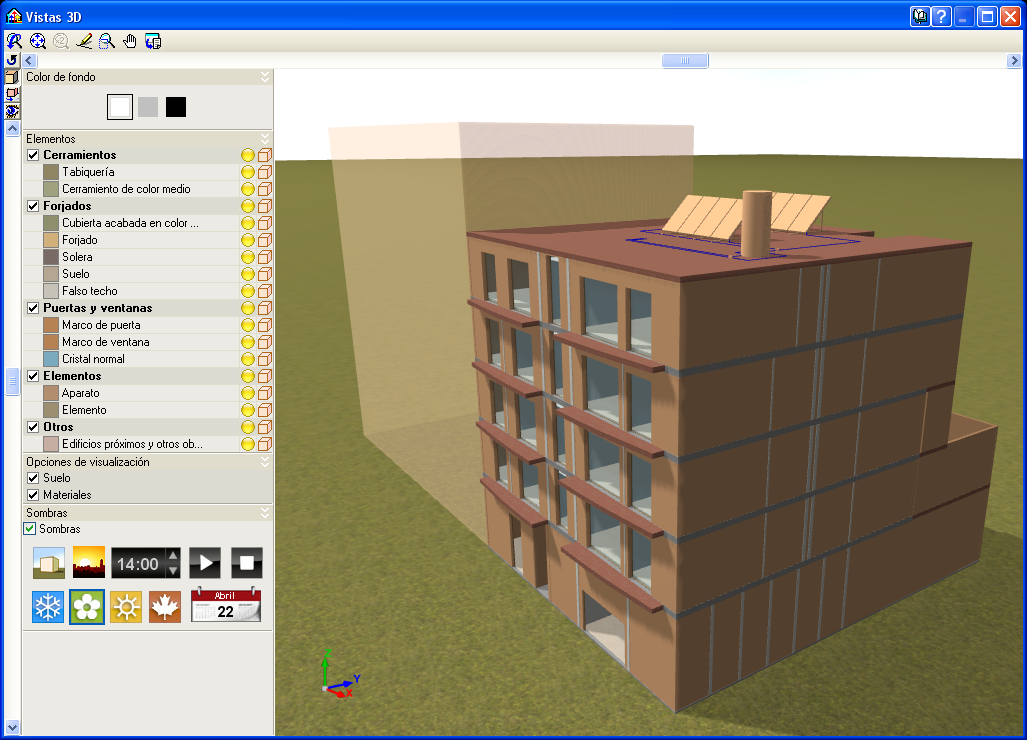Viewport: 1027px width, 740px height.
Task: Click the wireframe cube for Solera
Action: click(265, 257)
